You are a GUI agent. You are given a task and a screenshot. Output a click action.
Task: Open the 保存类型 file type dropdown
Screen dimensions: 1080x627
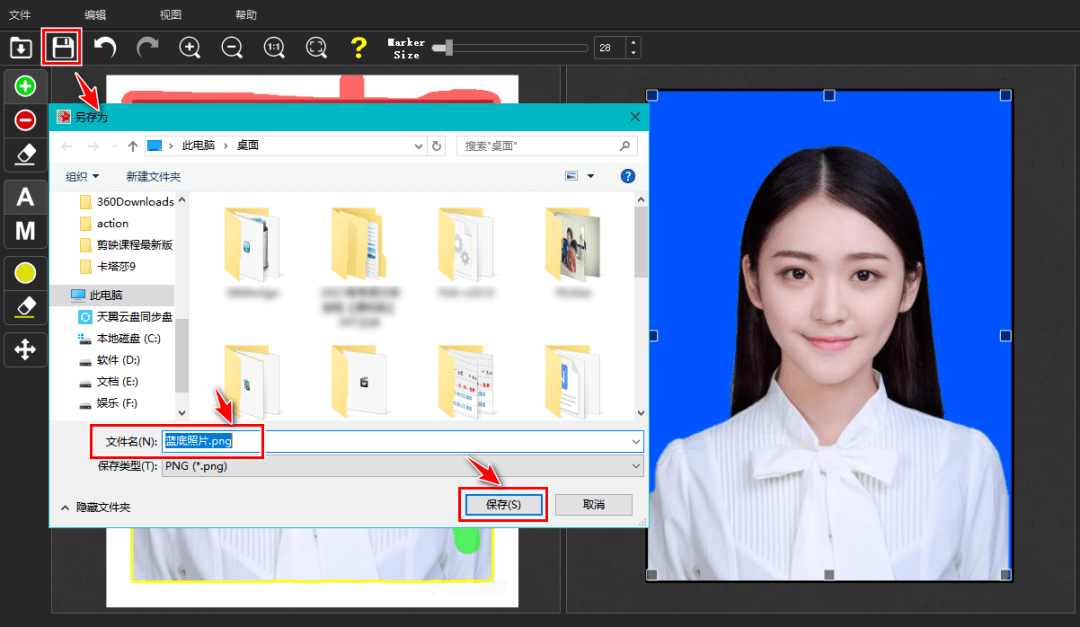click(x=402, y=466)
